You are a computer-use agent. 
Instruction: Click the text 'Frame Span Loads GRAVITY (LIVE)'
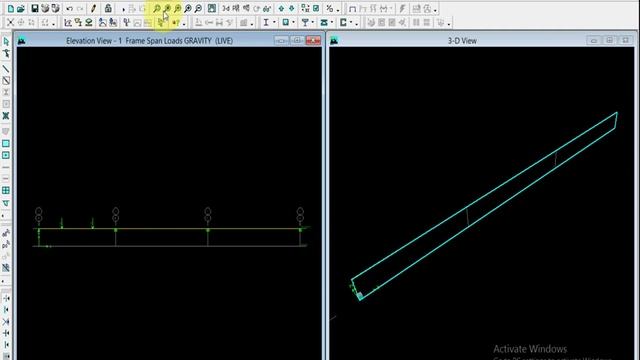click(x=179, y=41)
